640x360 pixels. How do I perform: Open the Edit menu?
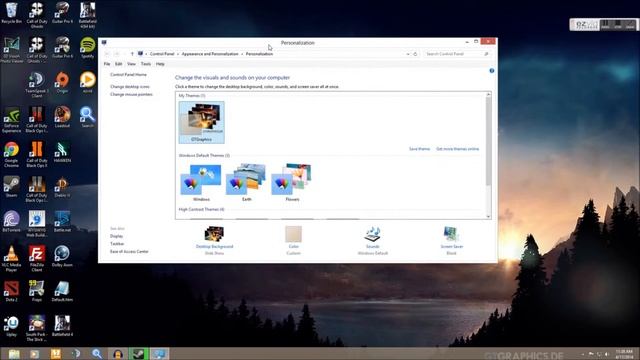click(118, 64)
